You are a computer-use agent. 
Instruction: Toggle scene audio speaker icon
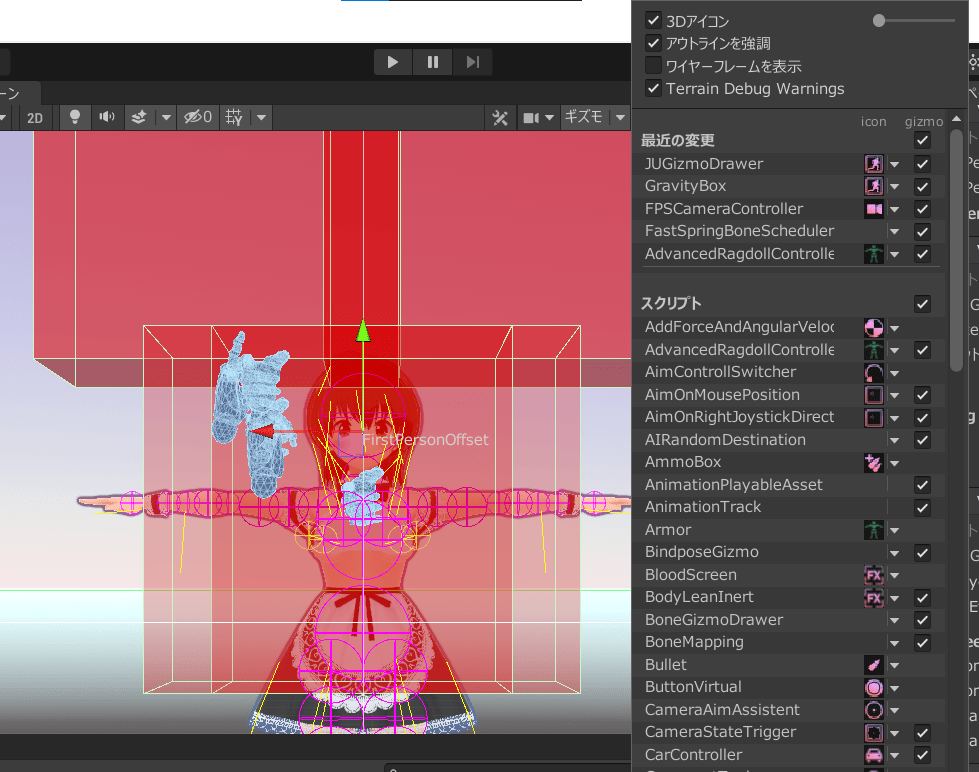[106, 117]
